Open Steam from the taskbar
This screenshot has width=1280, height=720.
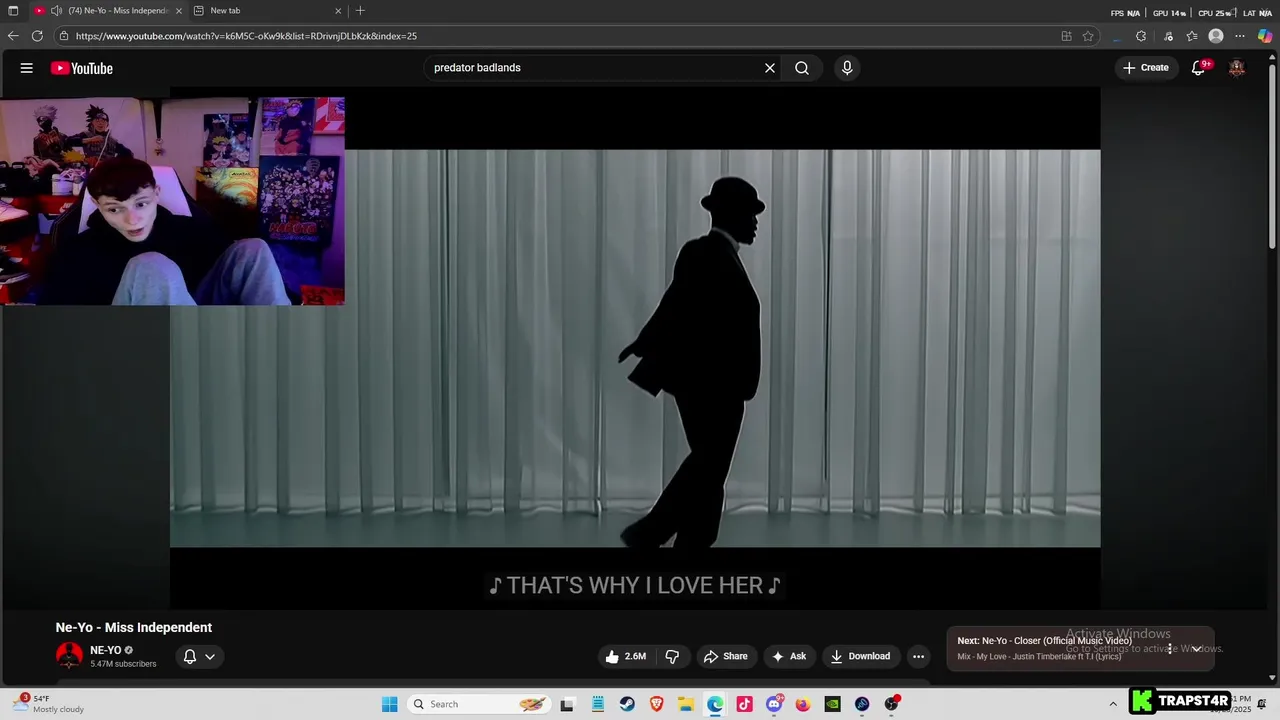click(627, 704)
